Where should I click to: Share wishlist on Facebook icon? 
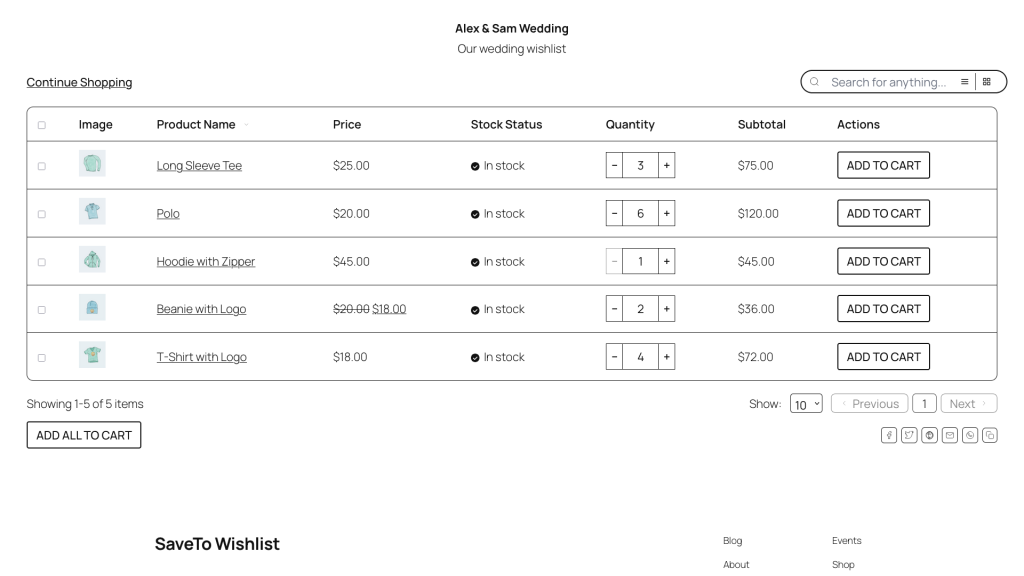click(x=888, y=436)
